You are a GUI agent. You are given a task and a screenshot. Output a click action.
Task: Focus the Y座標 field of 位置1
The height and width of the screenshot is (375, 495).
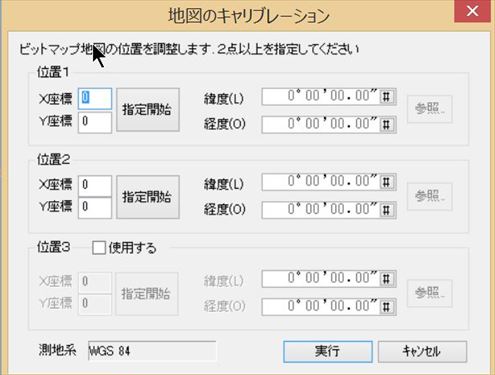(x=95, y=122)
